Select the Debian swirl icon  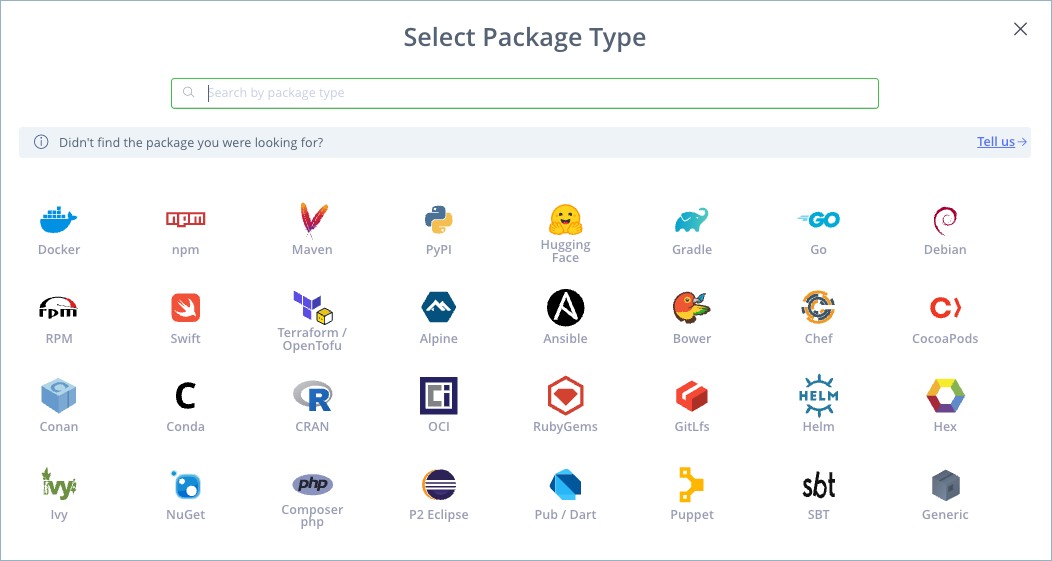point(945,219)
